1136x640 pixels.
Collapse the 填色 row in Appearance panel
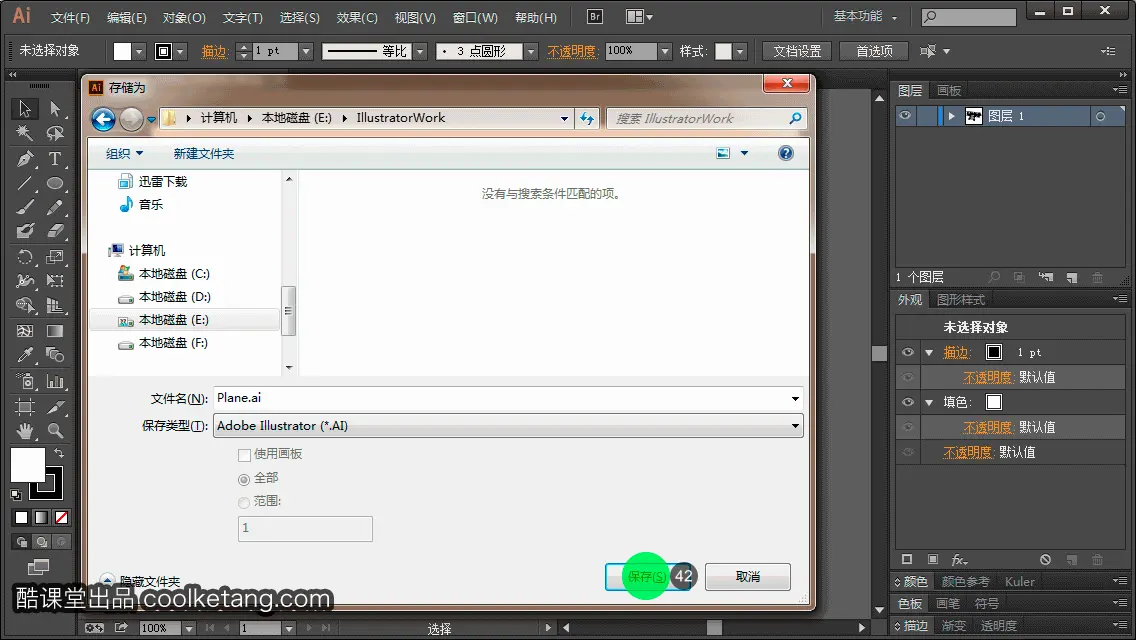pos(929,403)
